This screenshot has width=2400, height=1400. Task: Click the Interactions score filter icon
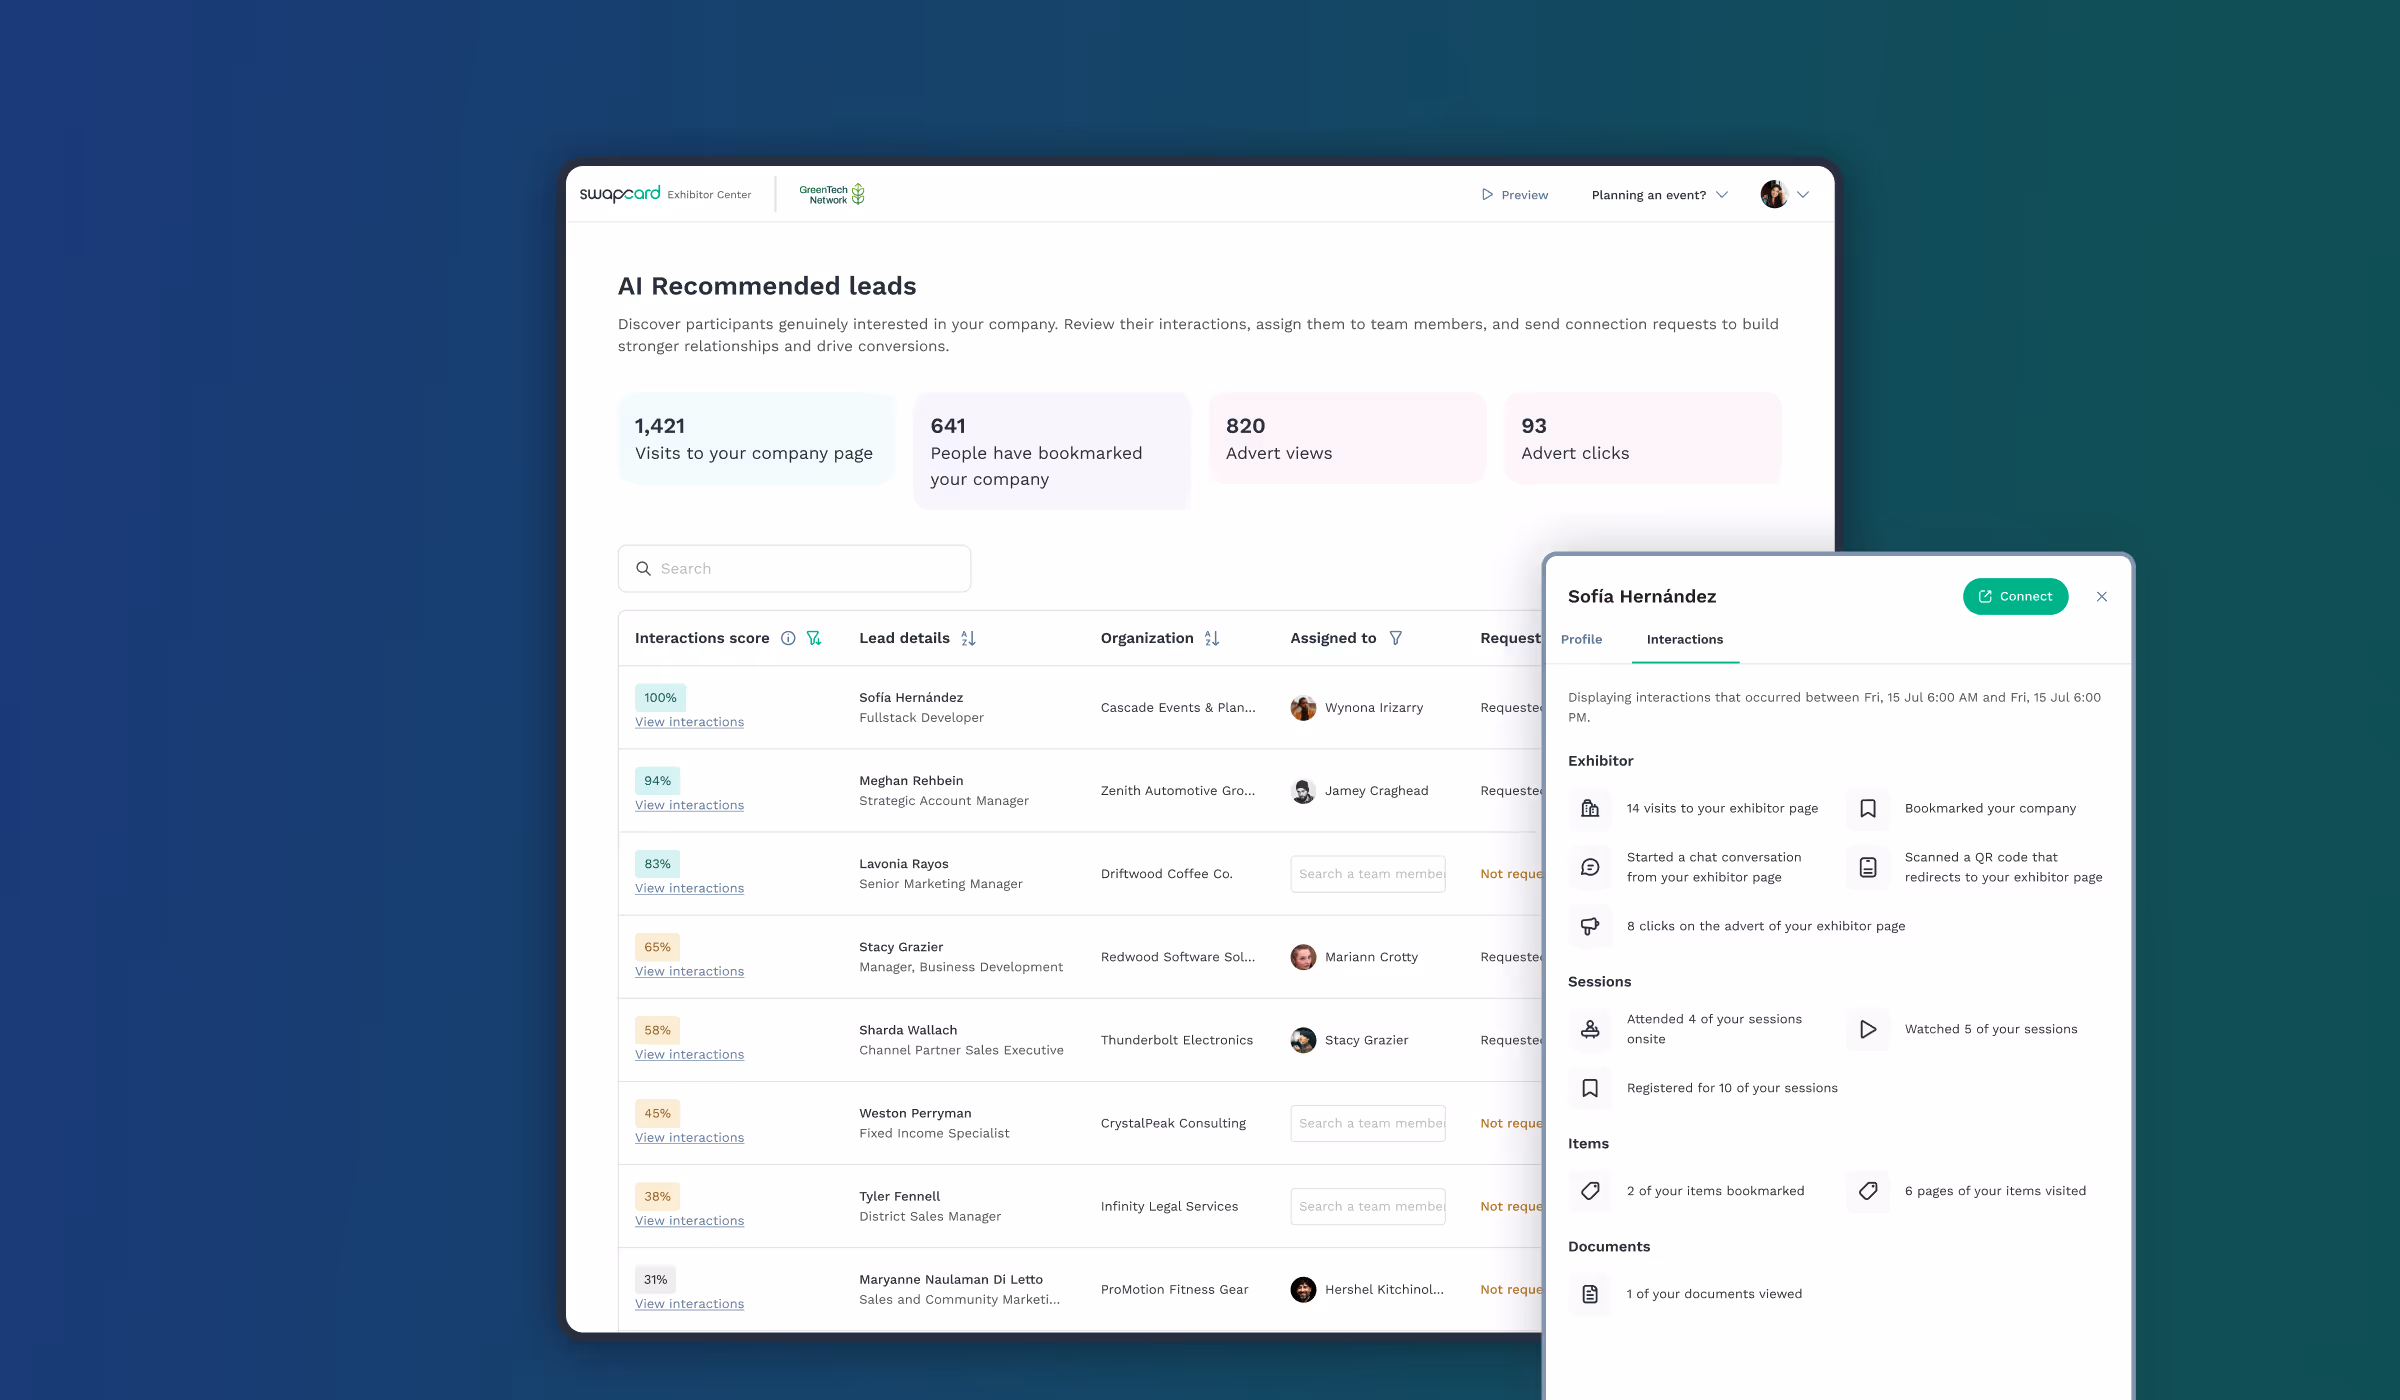tap(814, 638)
